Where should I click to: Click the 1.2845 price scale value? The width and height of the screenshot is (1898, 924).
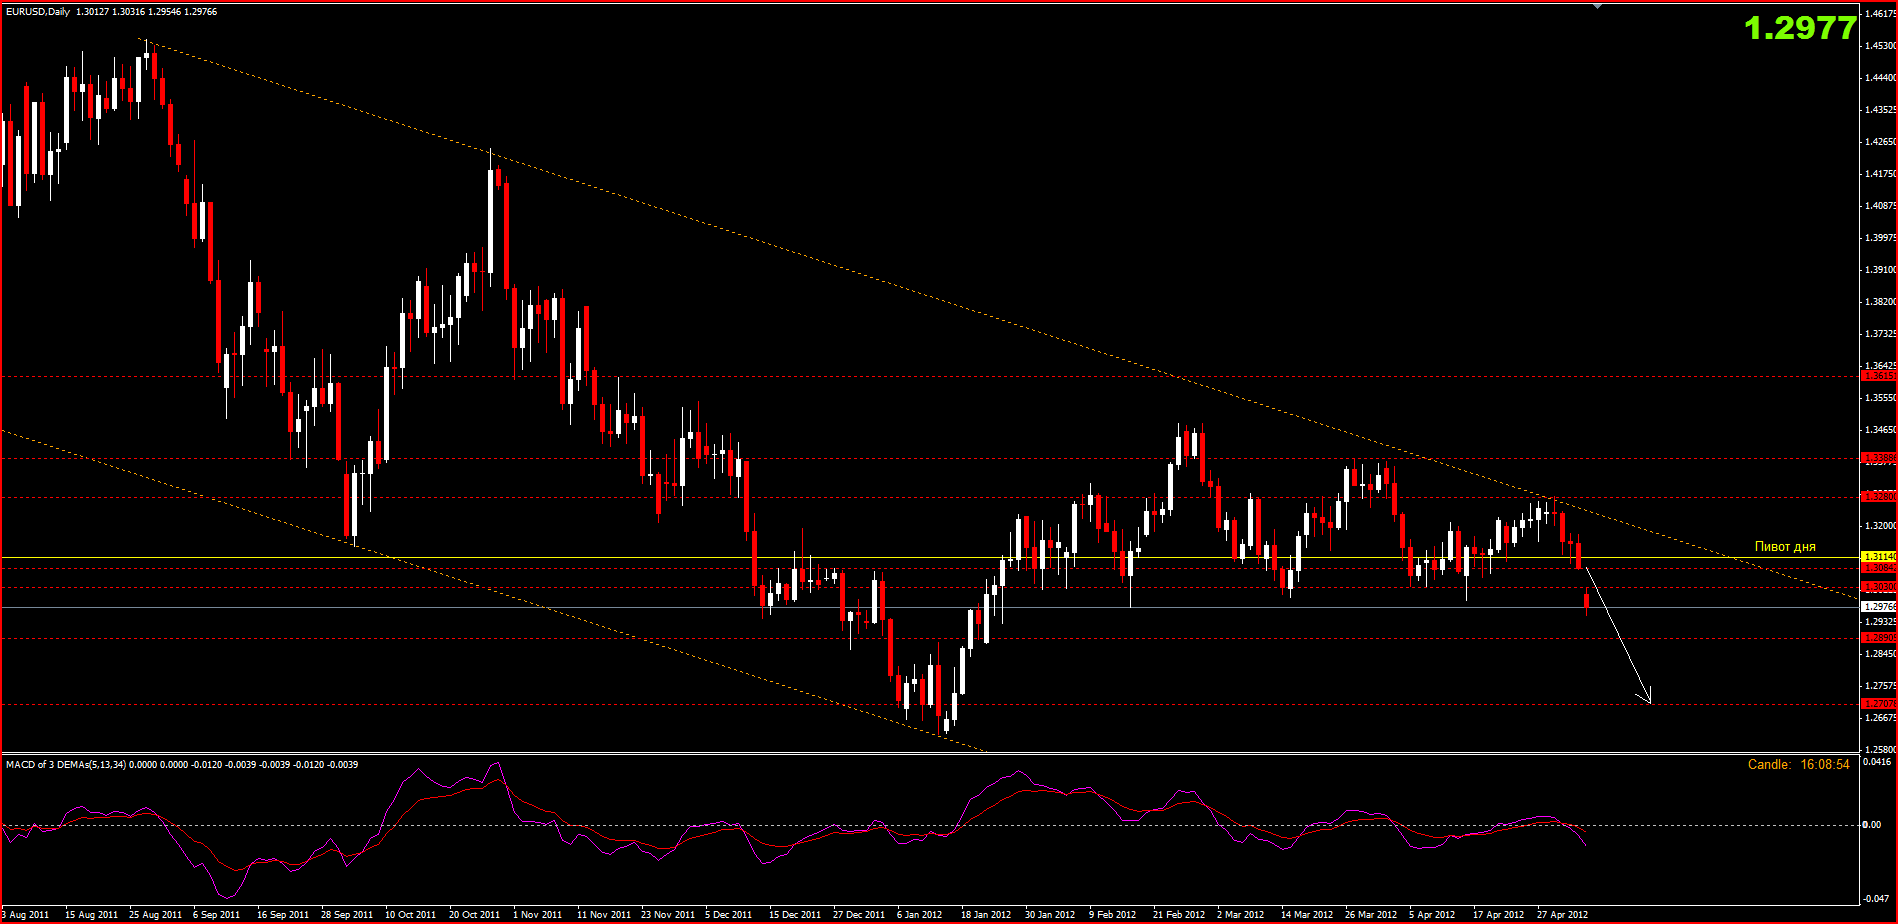click(x=1881, y=654)
